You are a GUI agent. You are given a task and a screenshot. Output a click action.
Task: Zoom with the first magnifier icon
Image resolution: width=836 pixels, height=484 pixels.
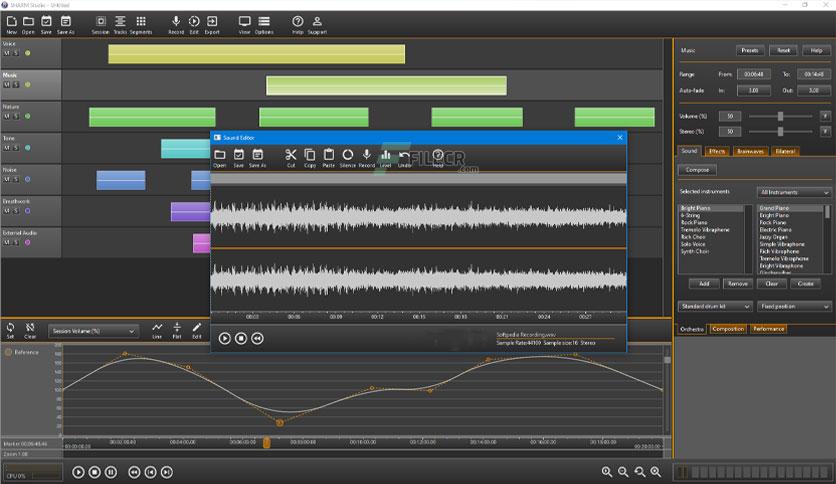click(x=607, y=472)
